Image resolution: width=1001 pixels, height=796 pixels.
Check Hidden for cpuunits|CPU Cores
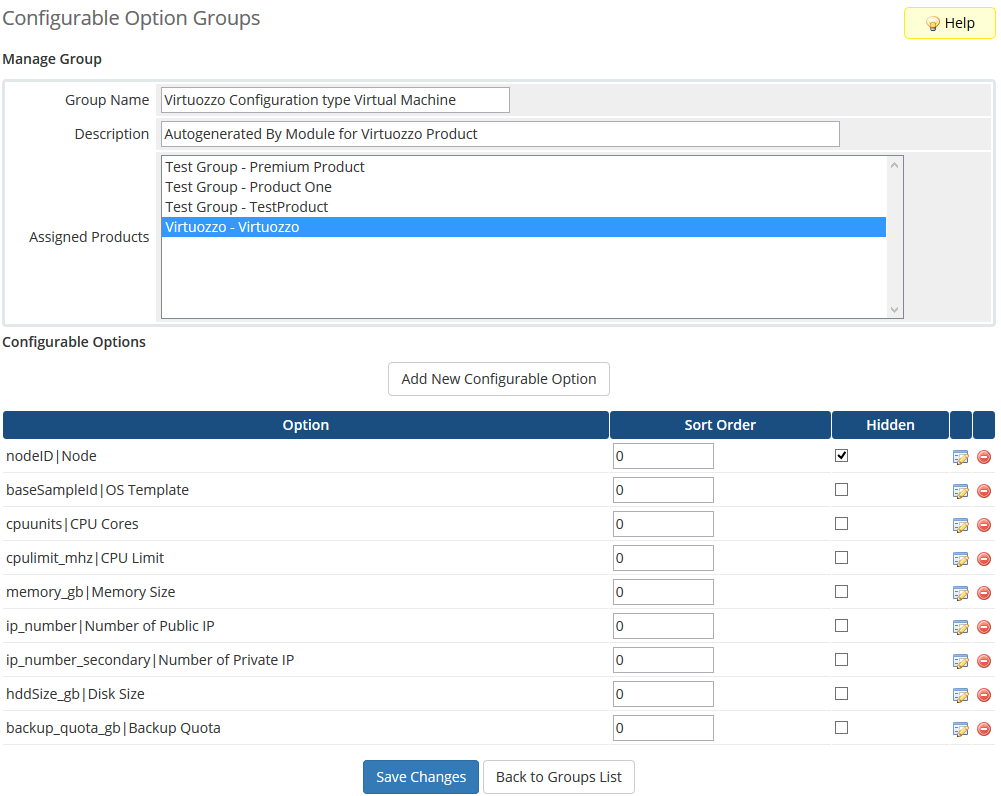841,523
